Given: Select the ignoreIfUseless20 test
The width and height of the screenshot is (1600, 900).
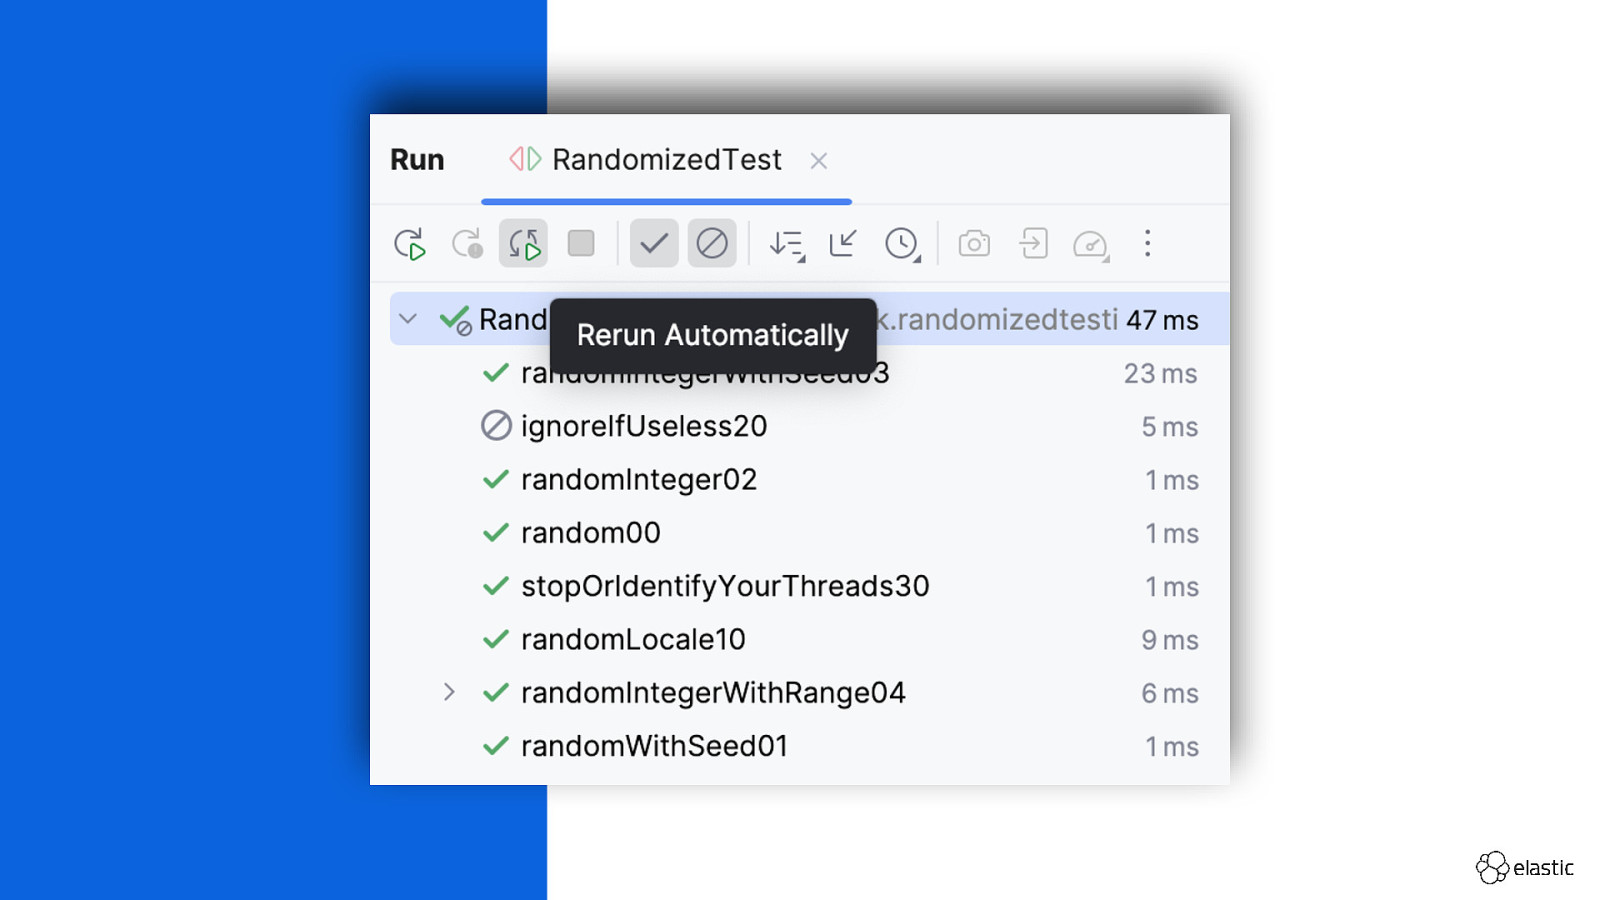Looking at the screenshot, I should (x=643, y=427).
